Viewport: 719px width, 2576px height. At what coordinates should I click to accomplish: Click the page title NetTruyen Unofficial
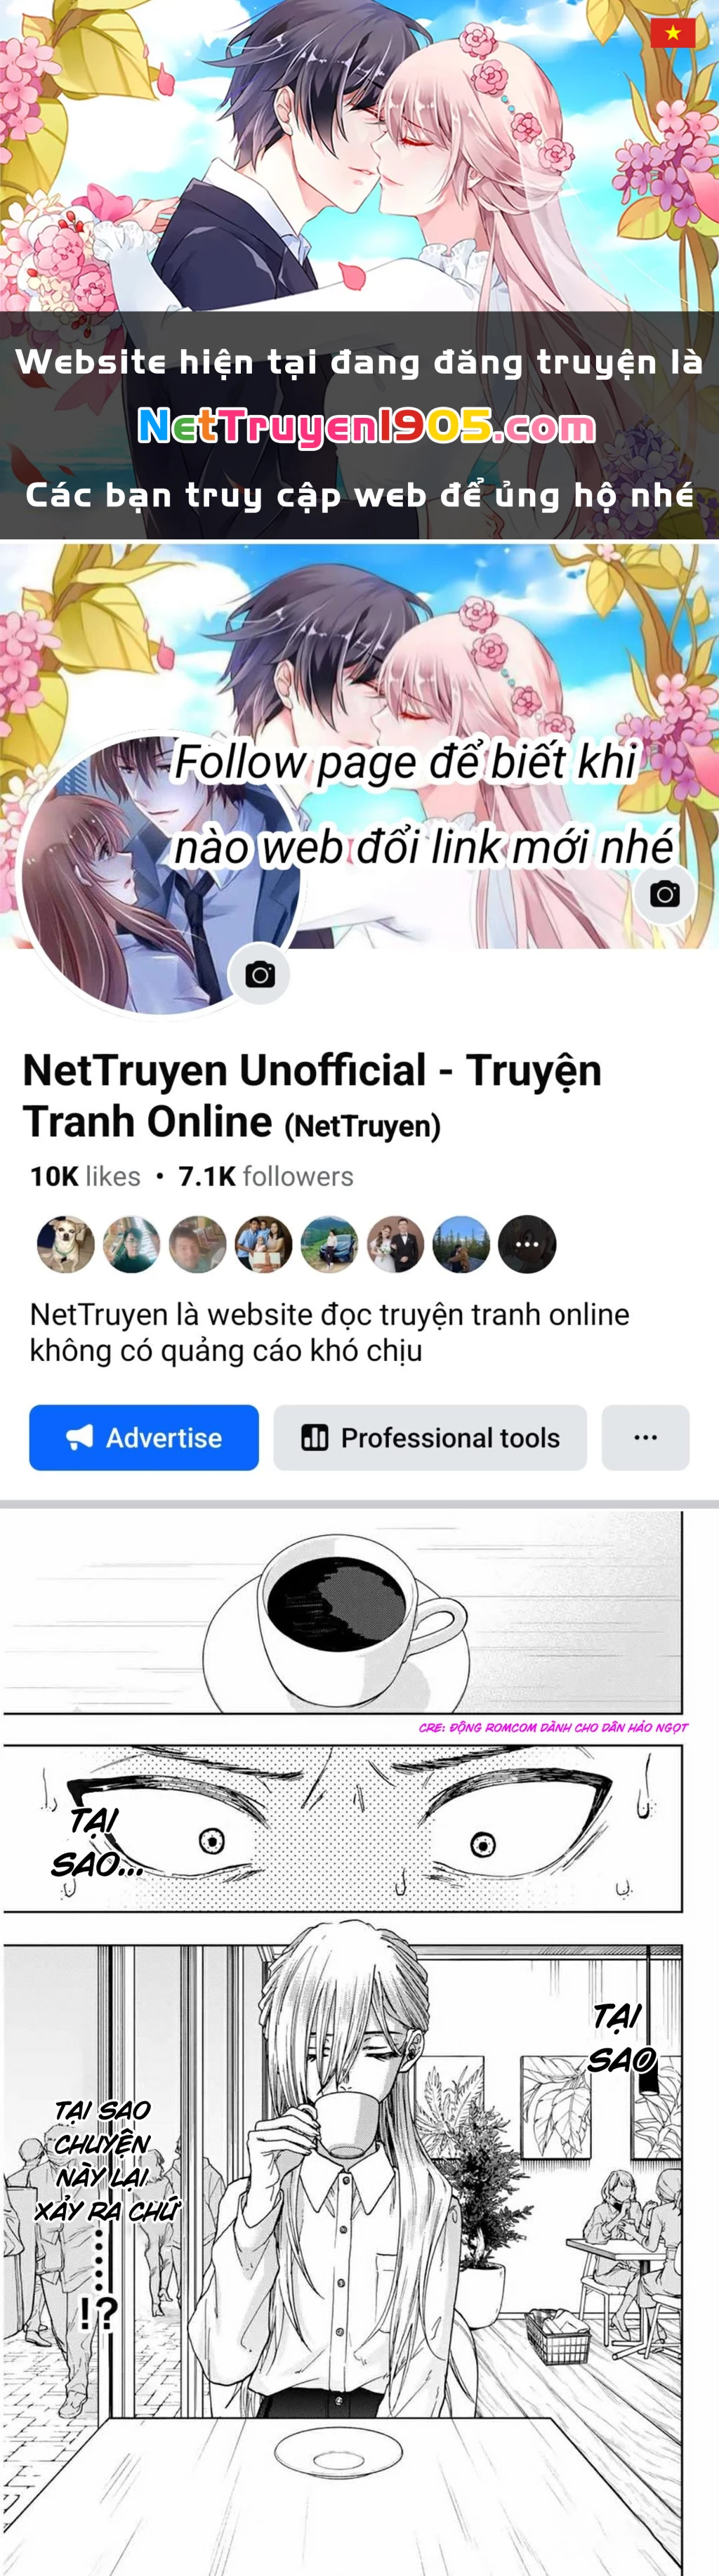click(x=312, y=1095)
